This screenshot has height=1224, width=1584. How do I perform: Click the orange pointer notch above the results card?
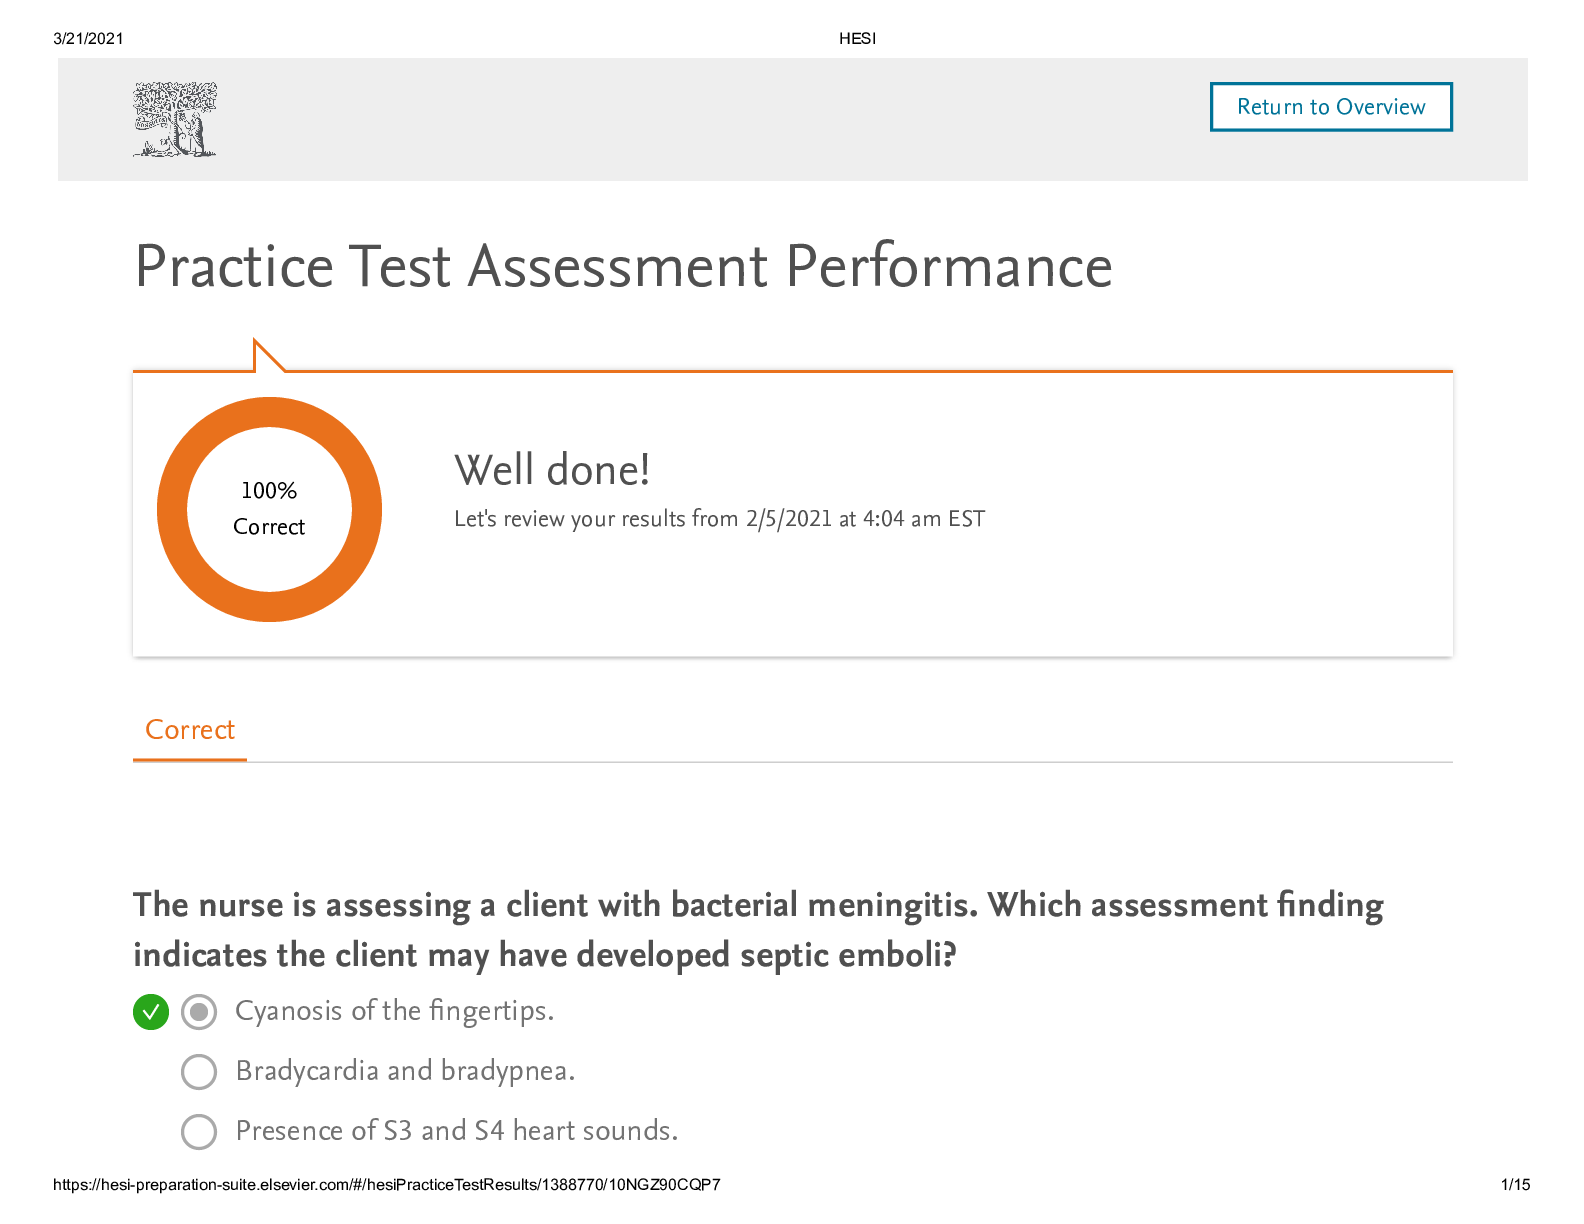tap(266, 357)
